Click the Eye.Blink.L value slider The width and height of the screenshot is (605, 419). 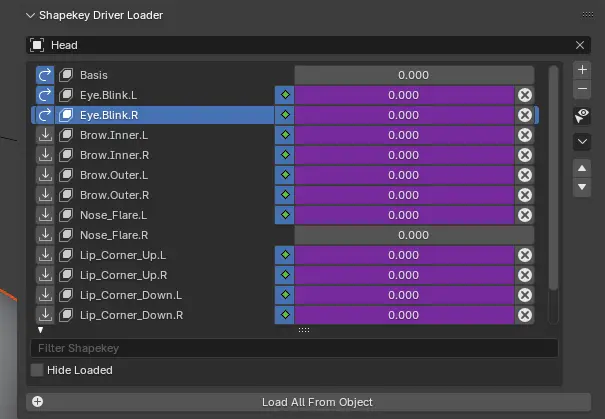[404, 95]
